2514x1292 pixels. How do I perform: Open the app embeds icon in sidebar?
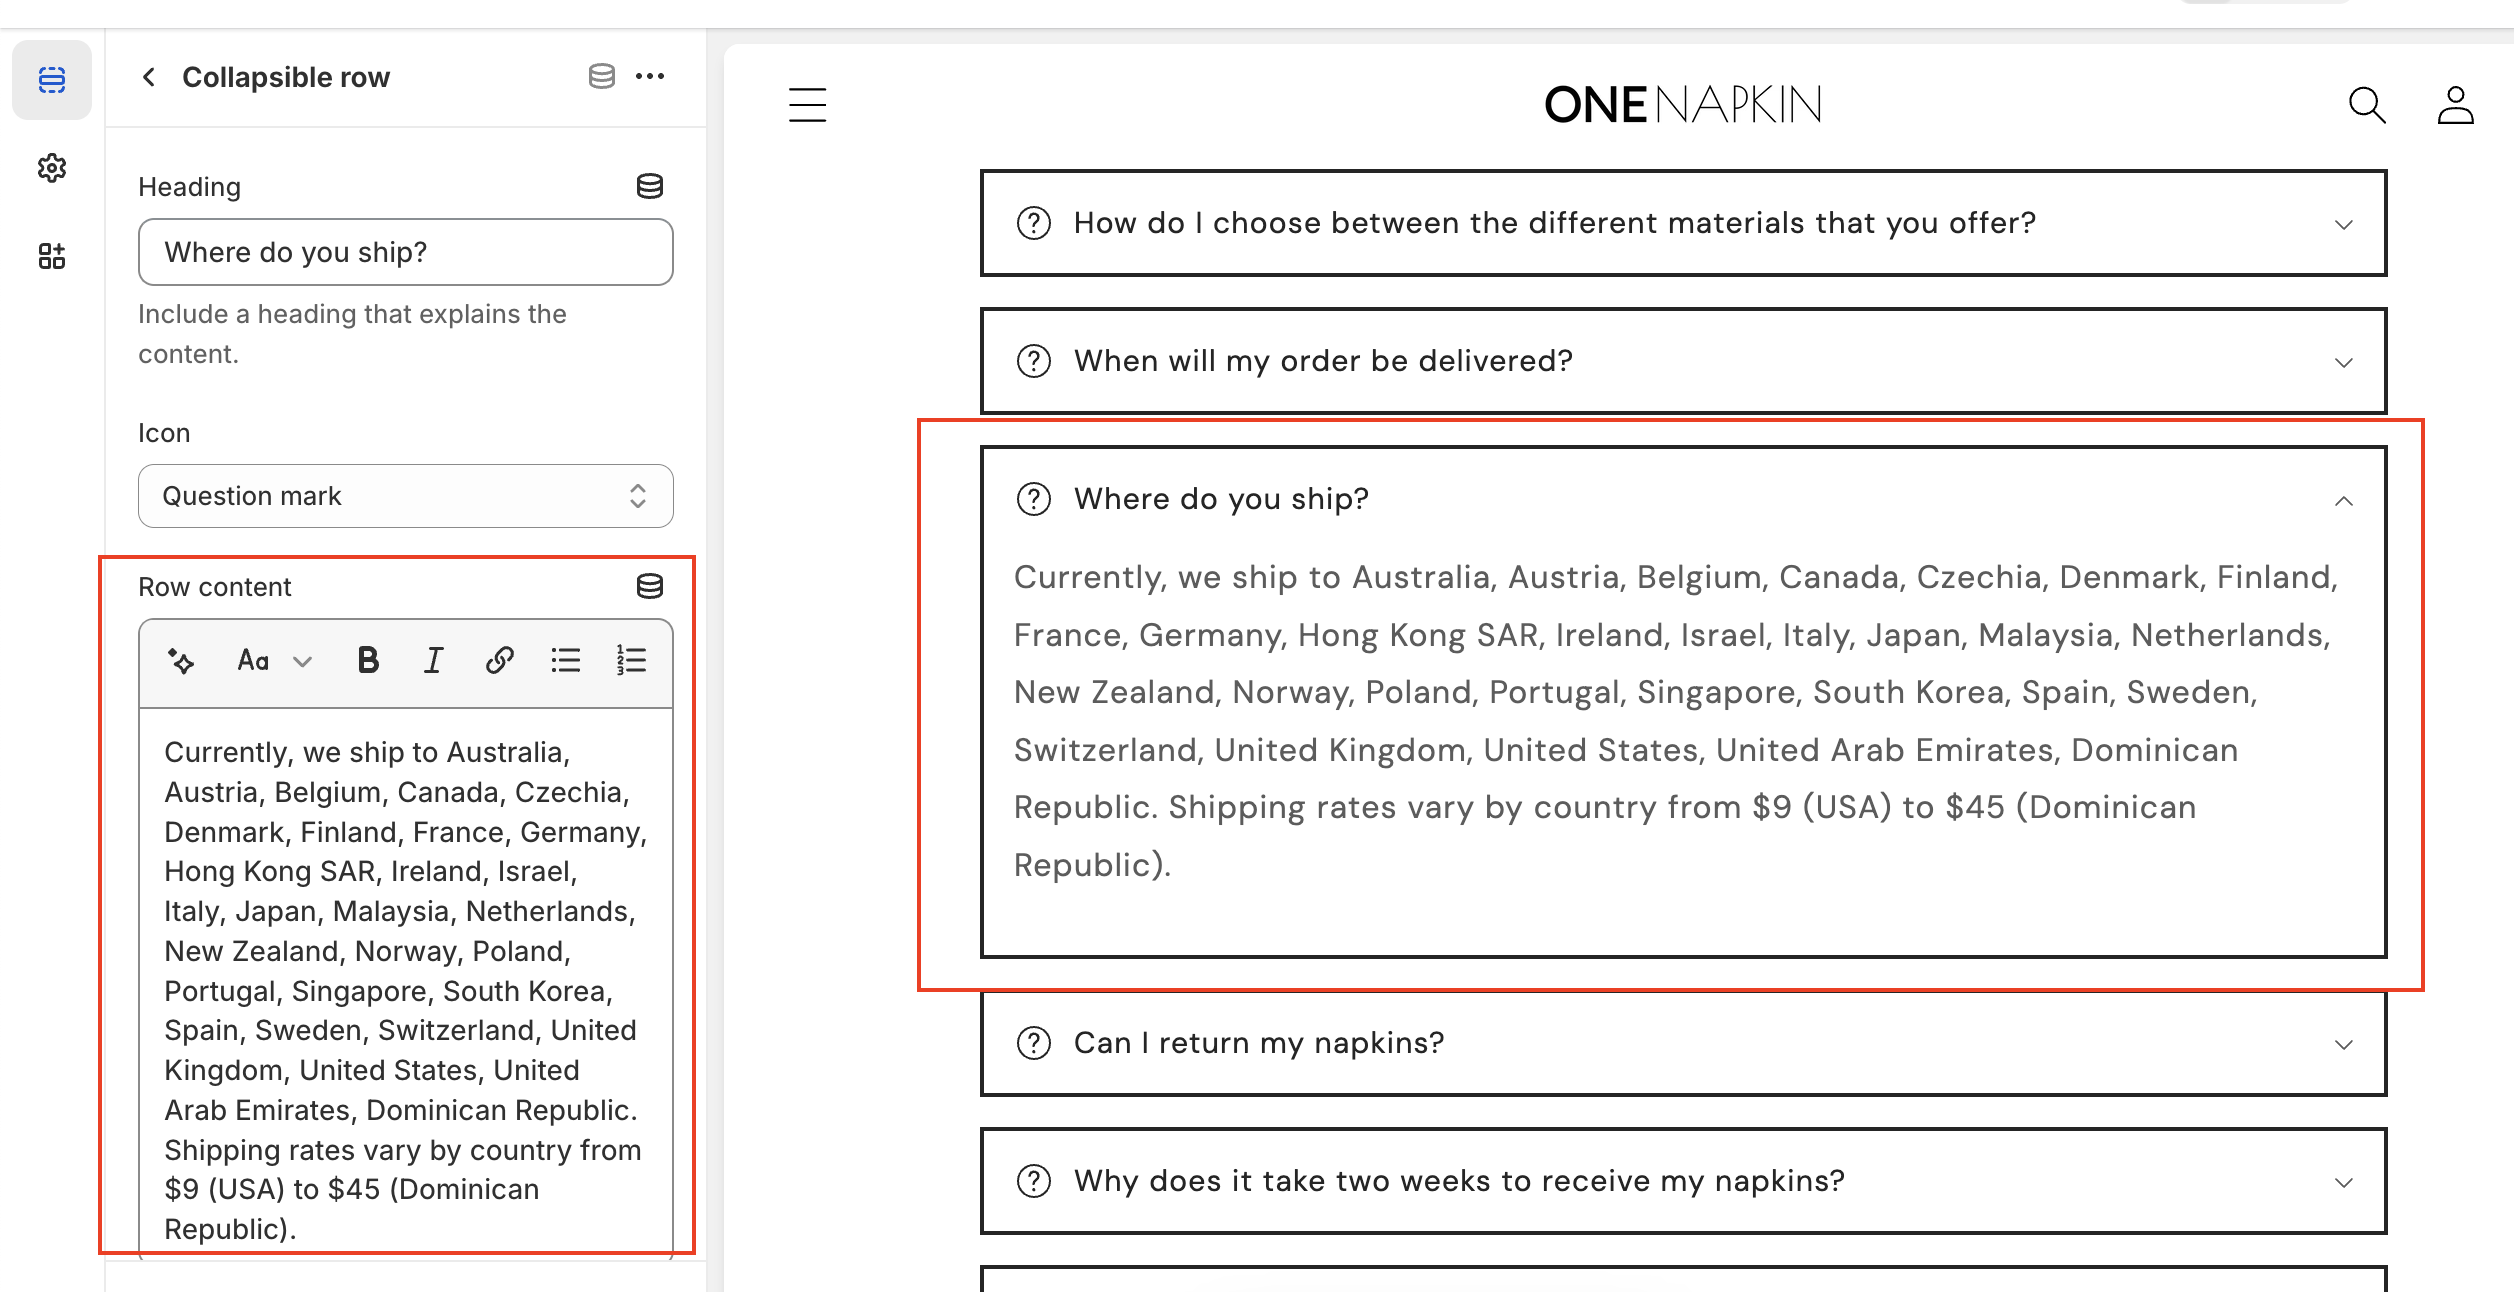coord(52,256)
